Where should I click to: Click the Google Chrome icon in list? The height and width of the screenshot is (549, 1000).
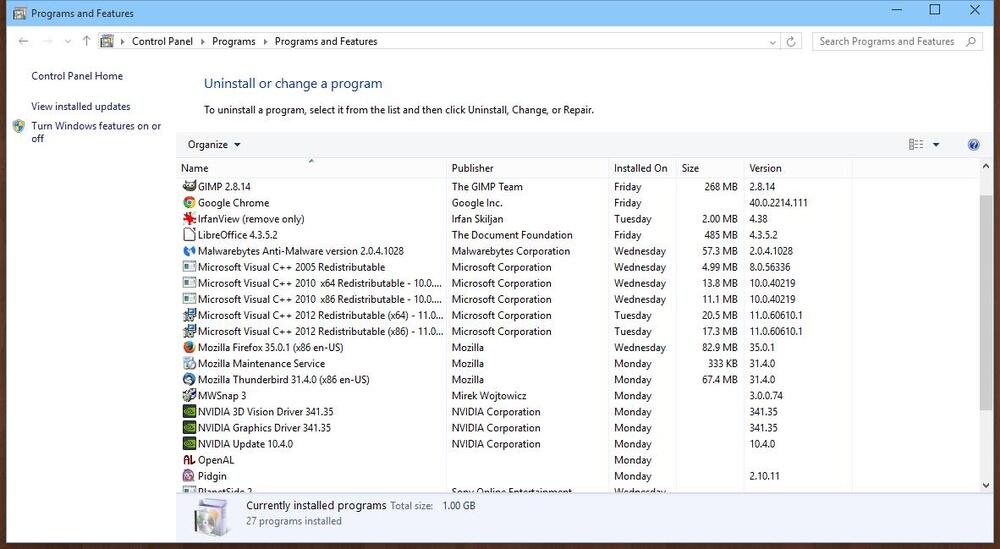click(189, 203)
